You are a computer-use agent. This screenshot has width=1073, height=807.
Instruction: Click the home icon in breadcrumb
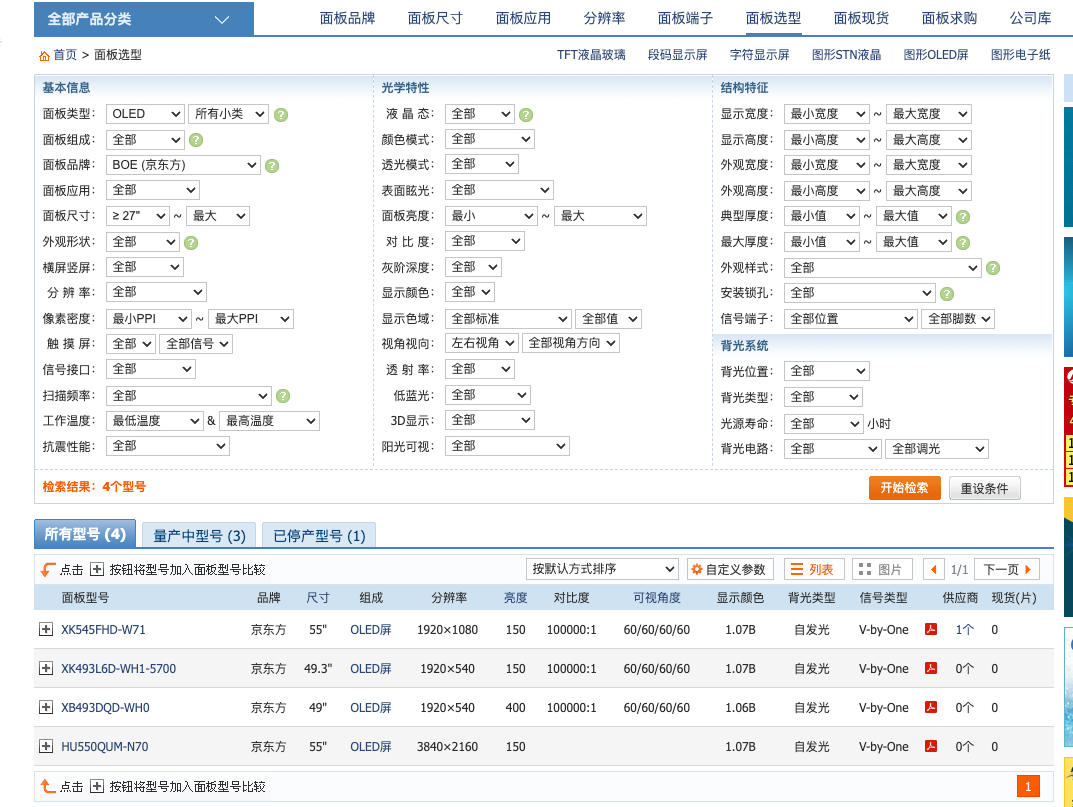pos(44,55)
